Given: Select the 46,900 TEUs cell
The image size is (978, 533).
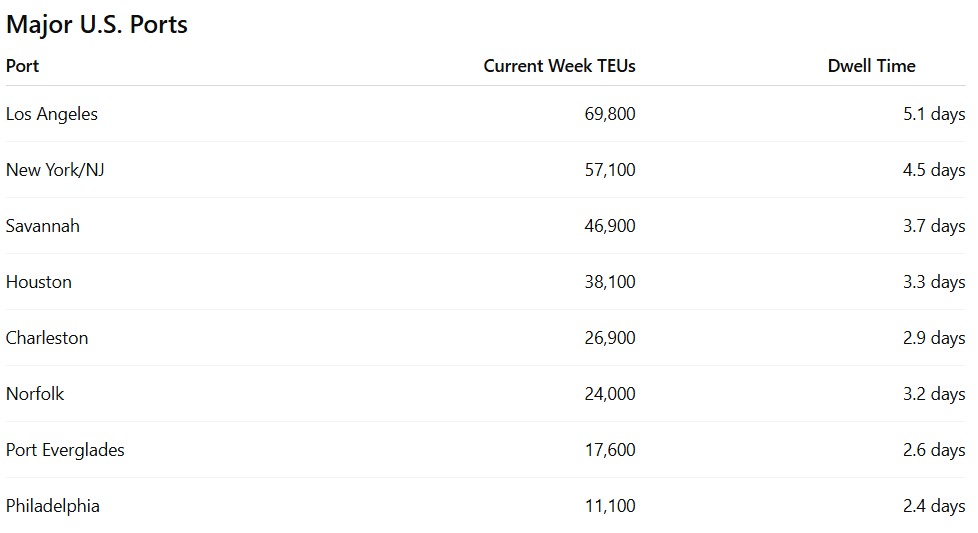Looking at the screenshot, I should point(610,226).
